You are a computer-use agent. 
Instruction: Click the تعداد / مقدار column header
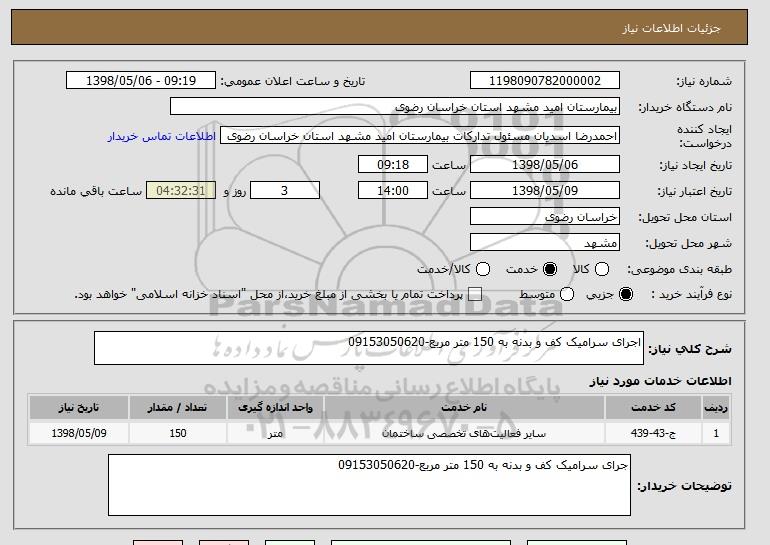177,408
